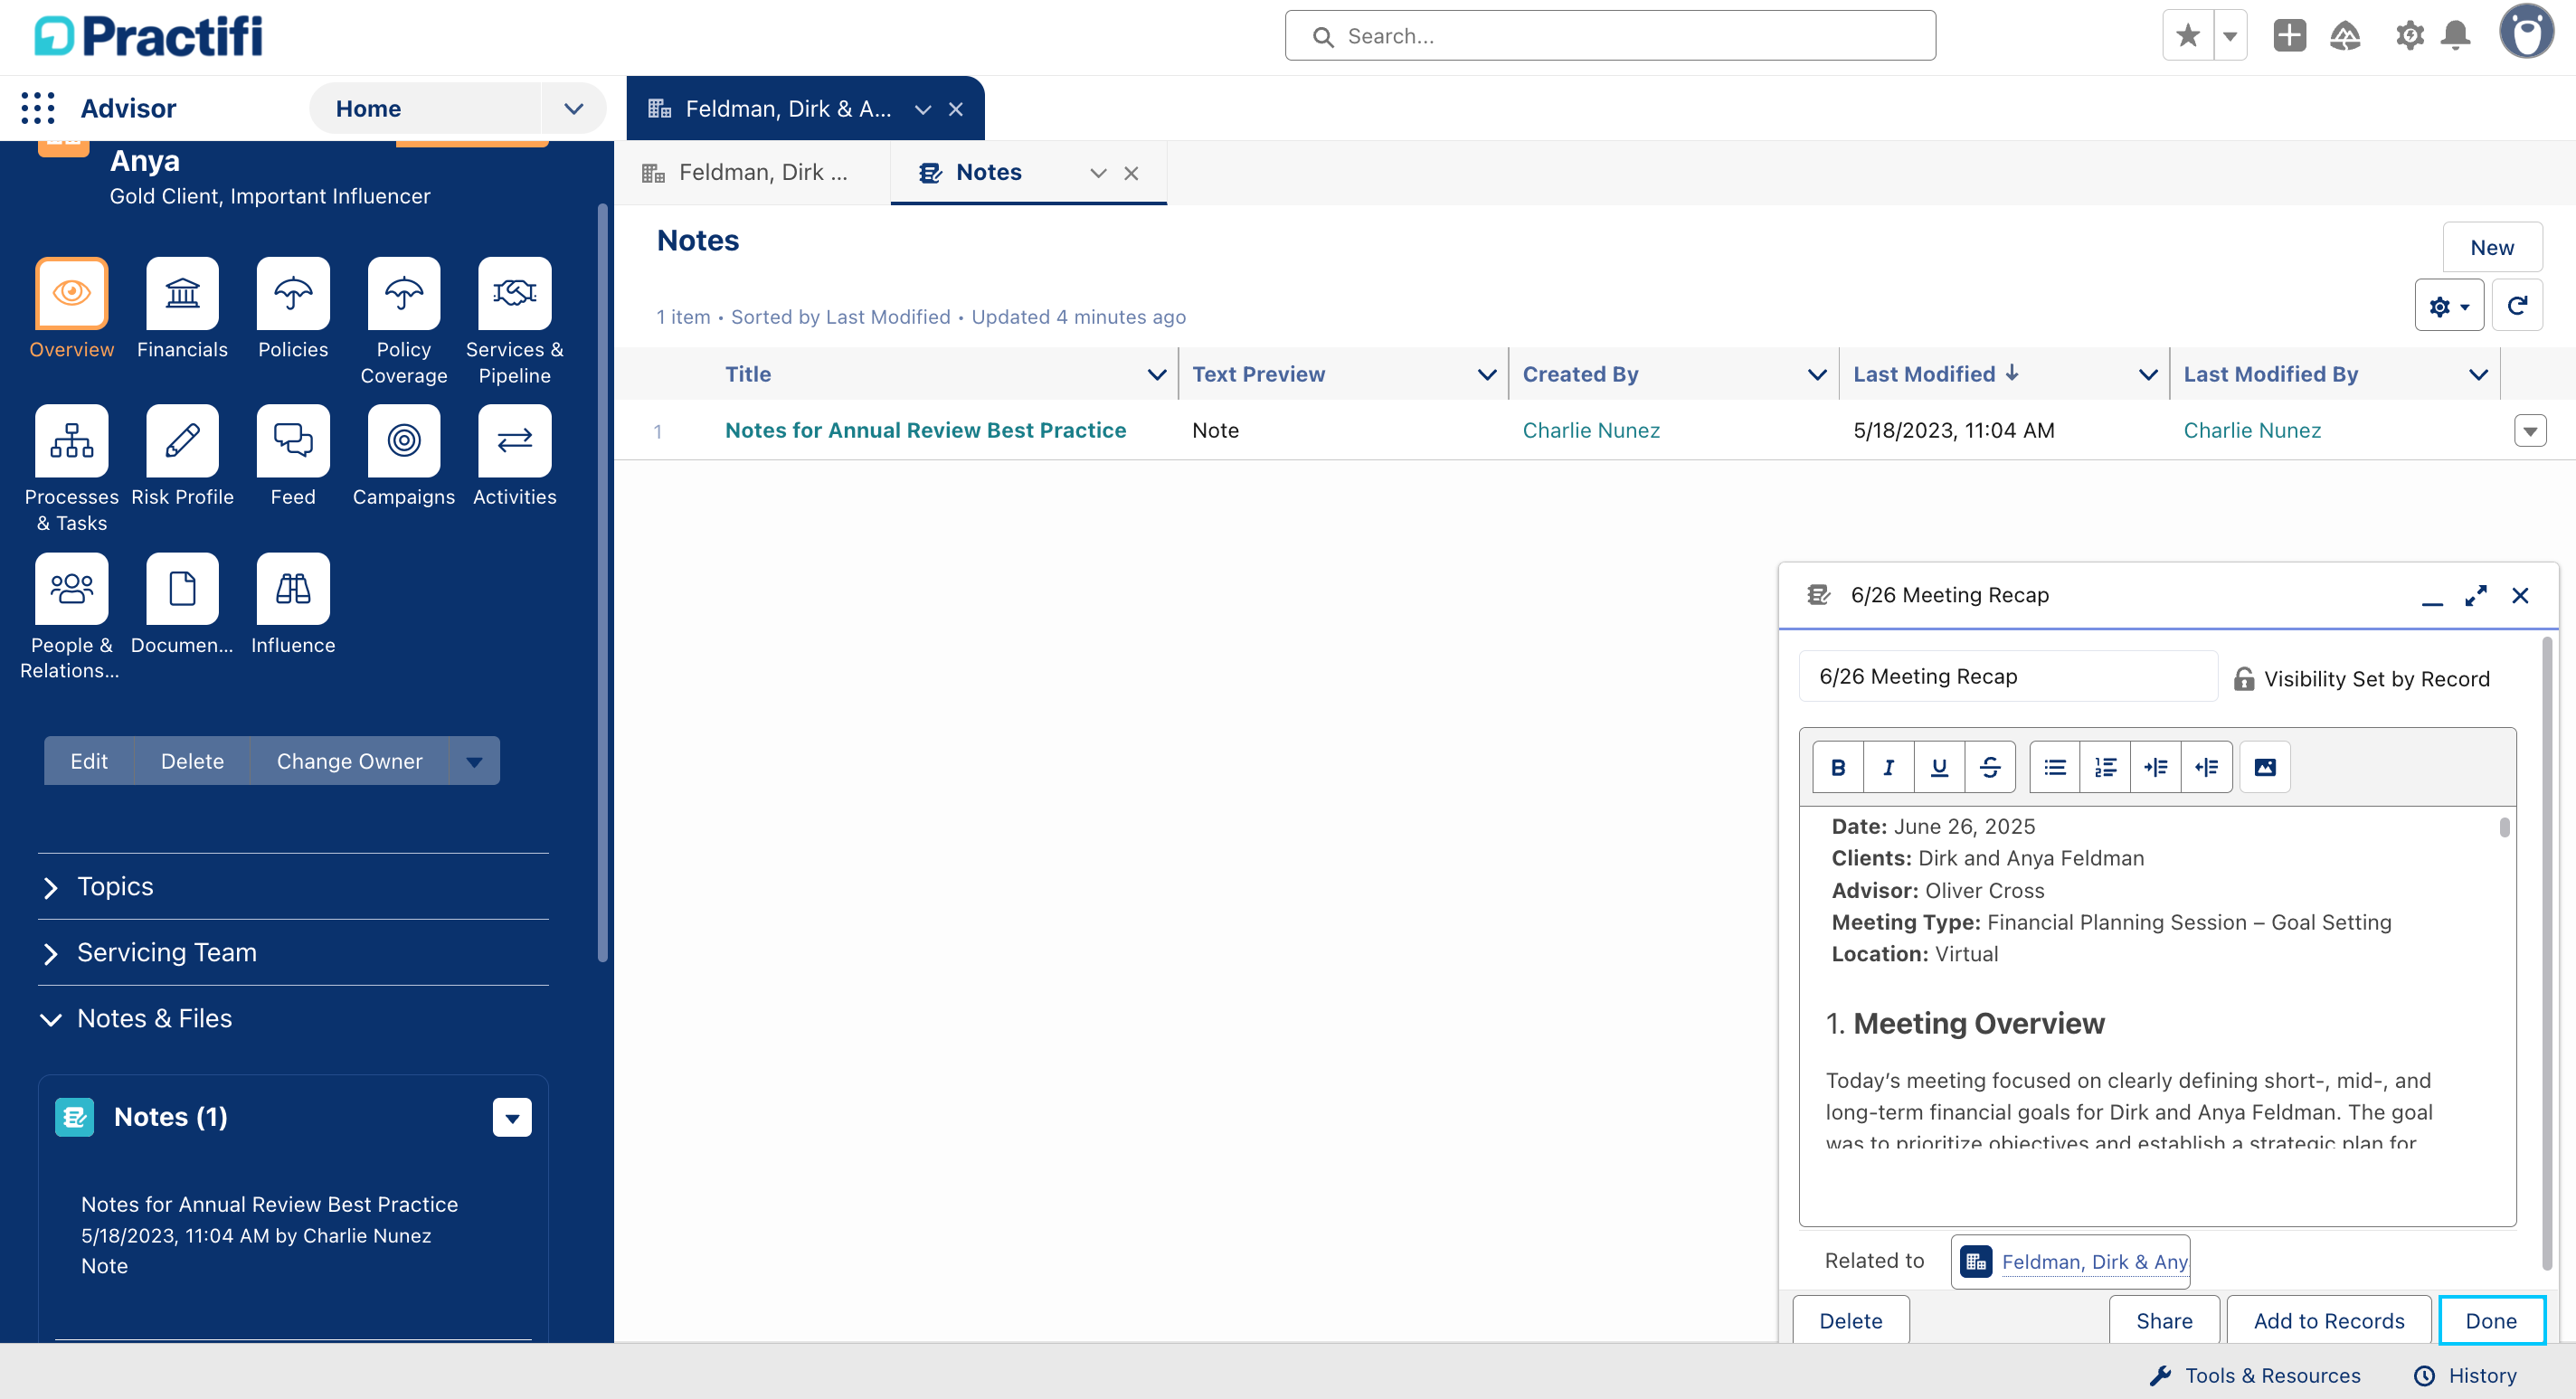The height and width of the screenshot is (1399, 2576).
Task: Open Tools & Resources utility item
Action: (x=2255, y=1375)
